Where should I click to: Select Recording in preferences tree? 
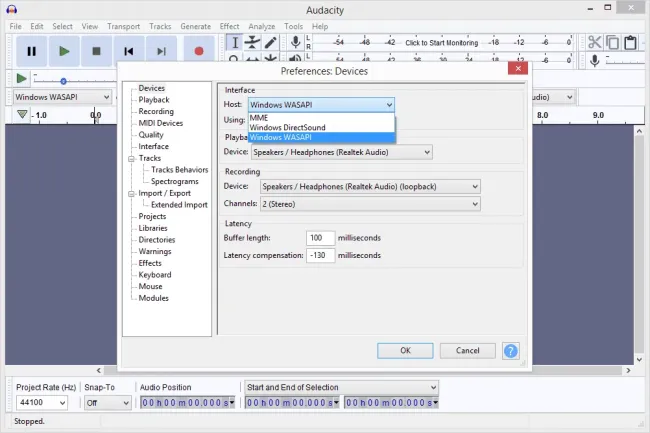coord(156,111)
